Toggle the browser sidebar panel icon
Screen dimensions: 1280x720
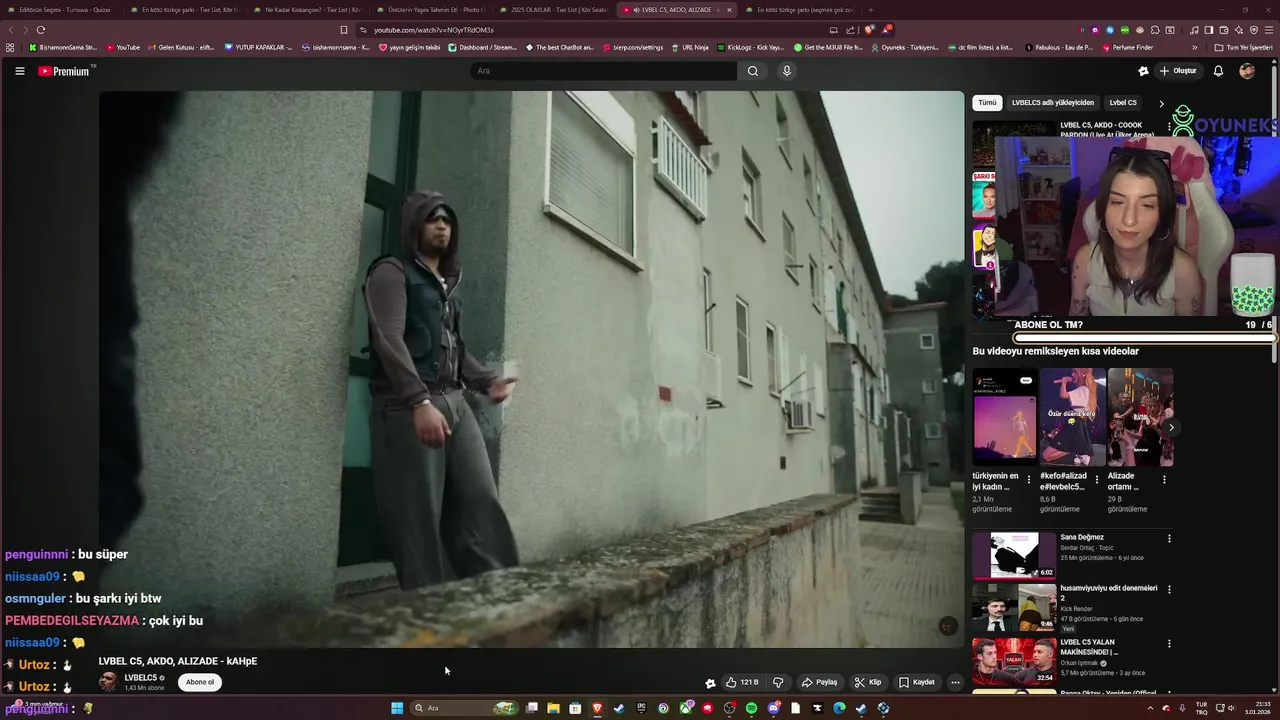click(x=1209, y=30)
